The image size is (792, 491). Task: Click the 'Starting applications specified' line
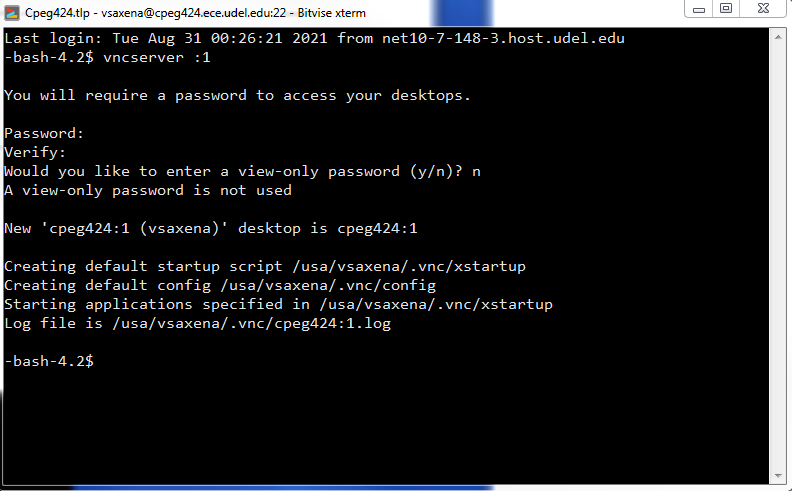pyautogui.click(x=278, y=304)
